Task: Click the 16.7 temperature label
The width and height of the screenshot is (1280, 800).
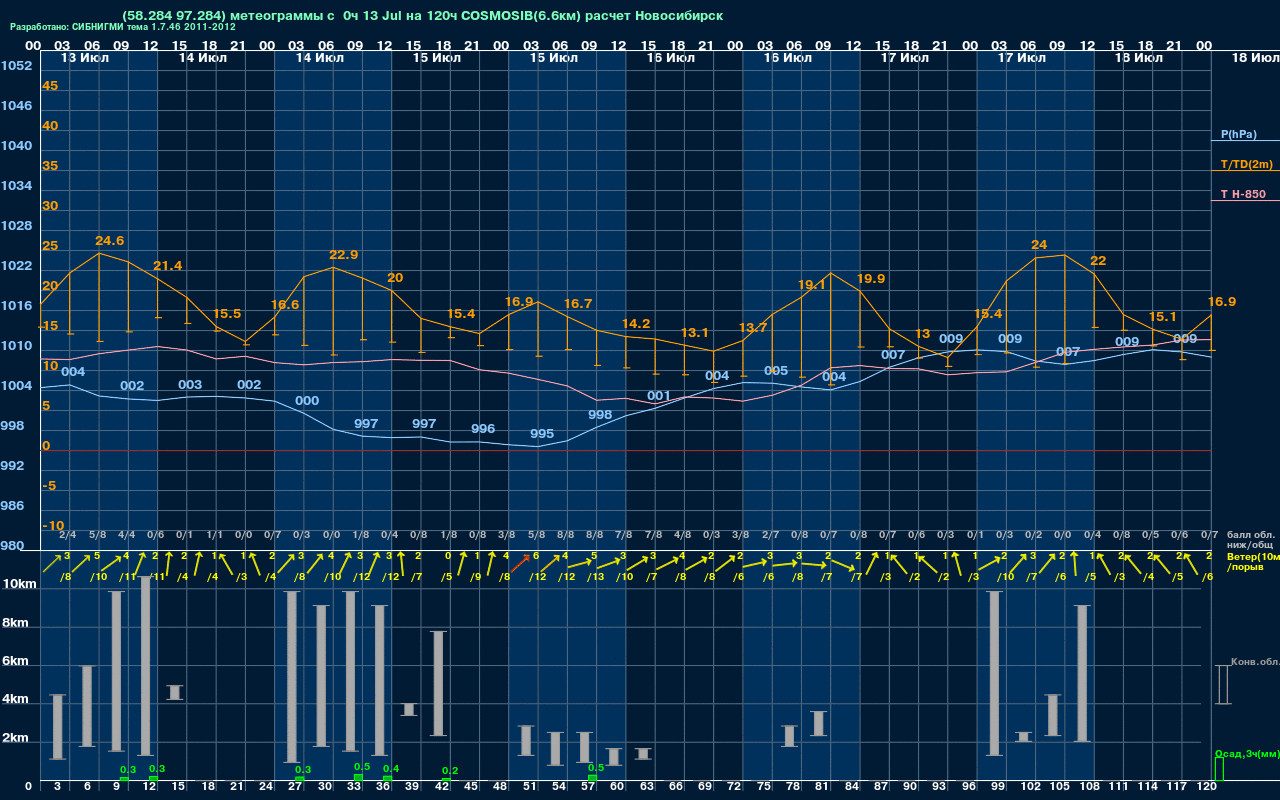Action: (578, 304)
